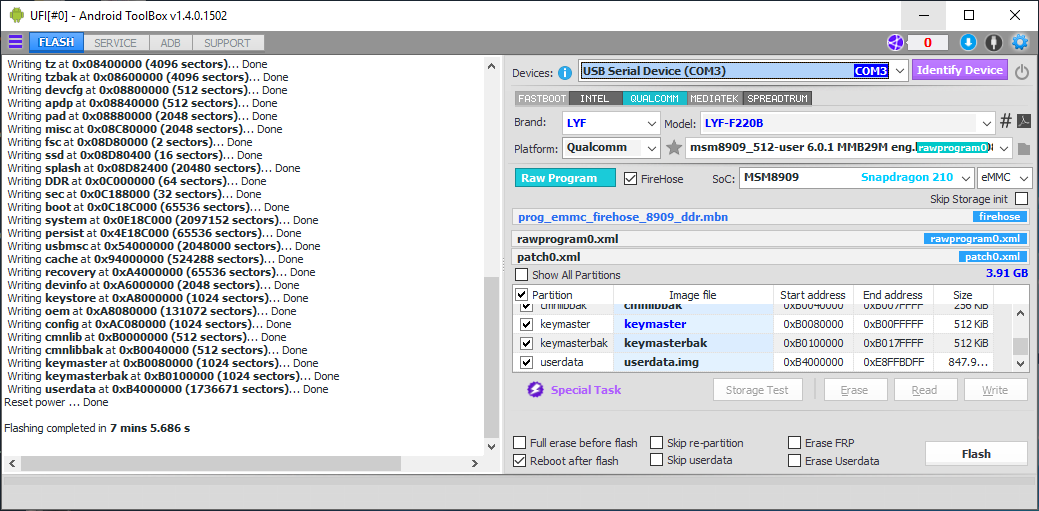1039x511 pixels.
Task: Click the Storage Test button
Action: tap(758, 390)
